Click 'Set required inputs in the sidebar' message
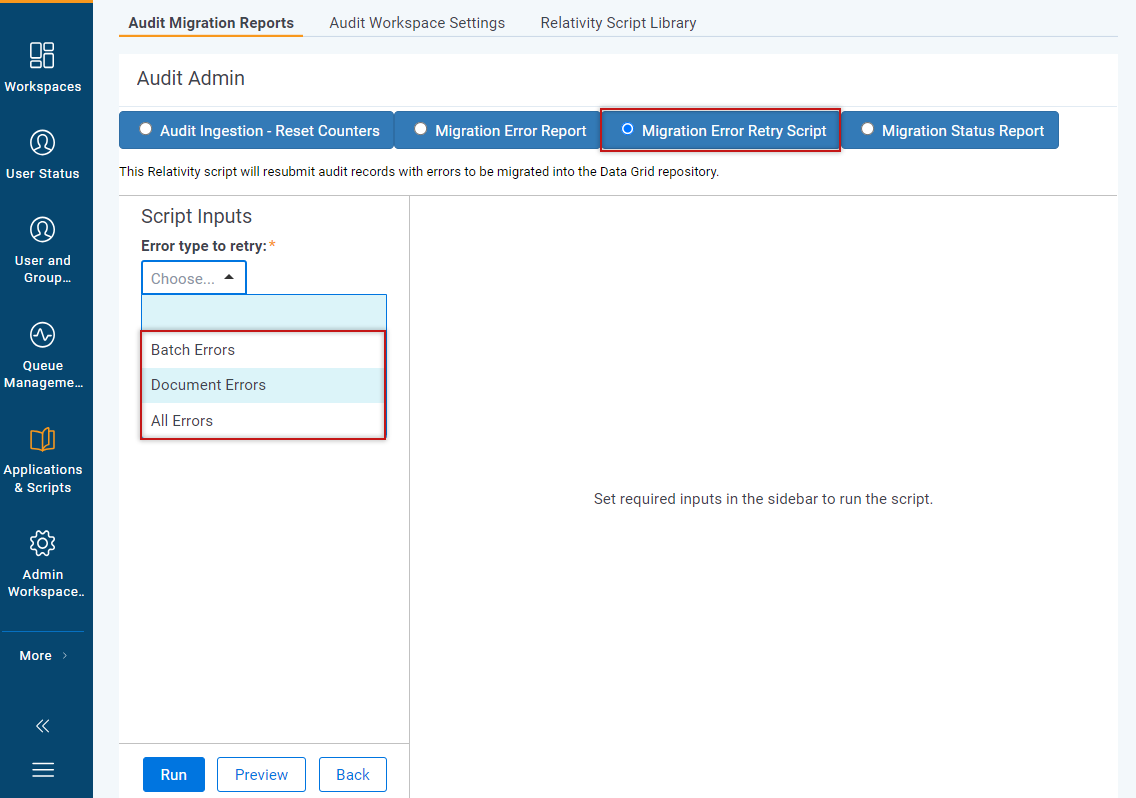This screenshot has height=798, width=1136. pos(763,499)
